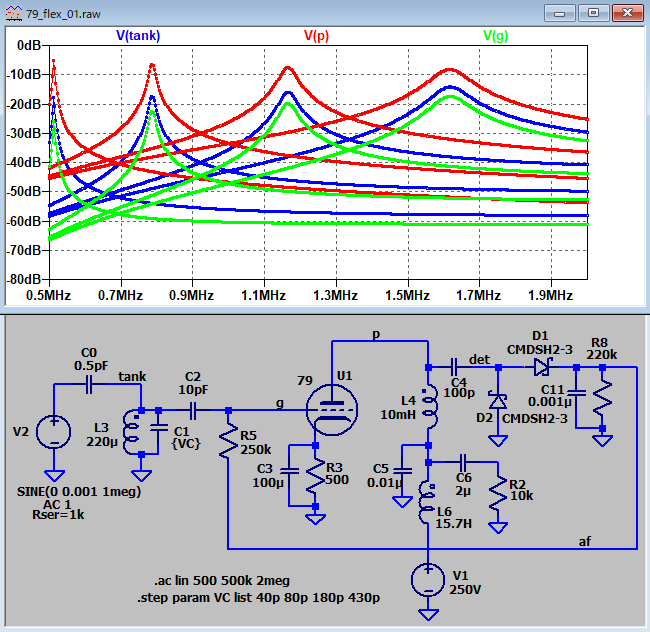This screenshot has width=650, height=632.
Task: Click the 'det' net label
Action: (479, 359)
